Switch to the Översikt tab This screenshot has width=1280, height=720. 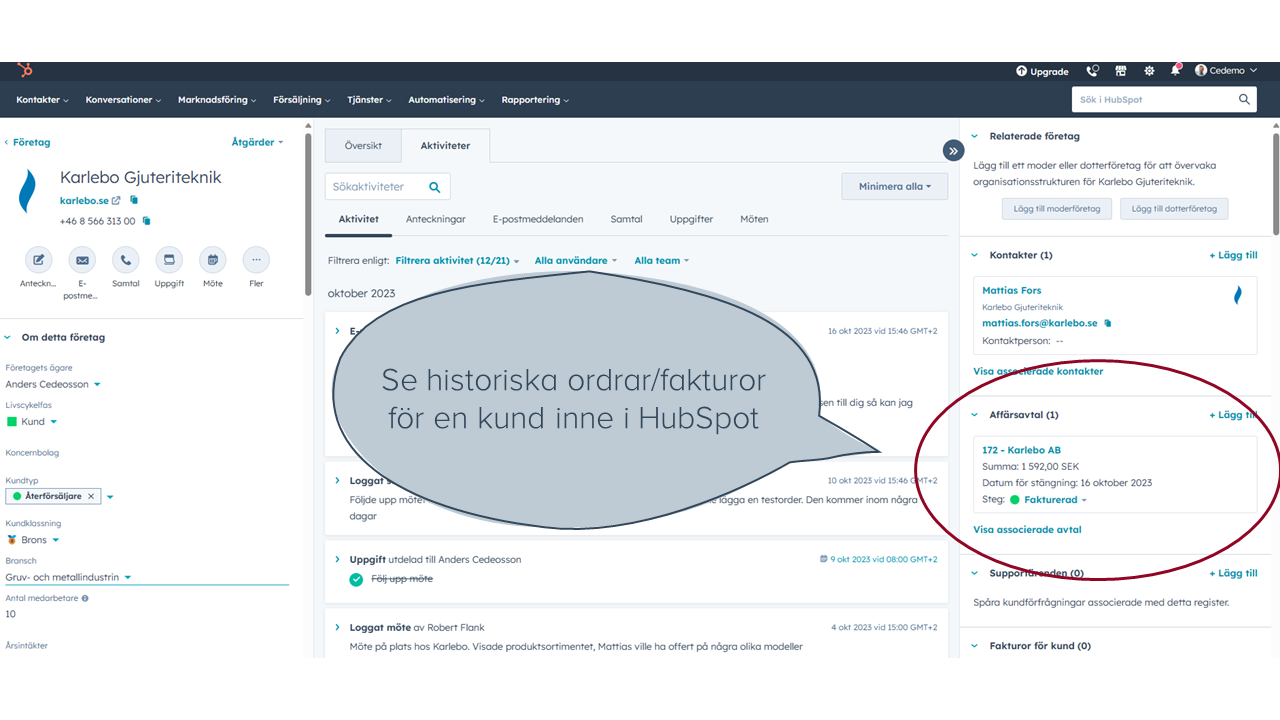point(363,146)
